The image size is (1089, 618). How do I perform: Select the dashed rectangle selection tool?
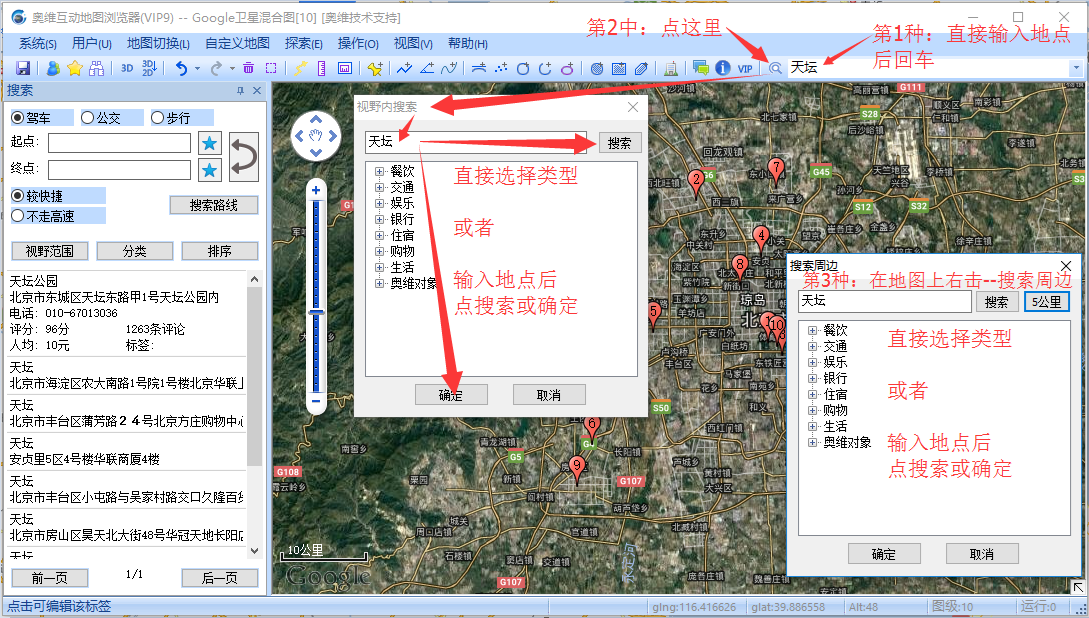coord(271,68)
